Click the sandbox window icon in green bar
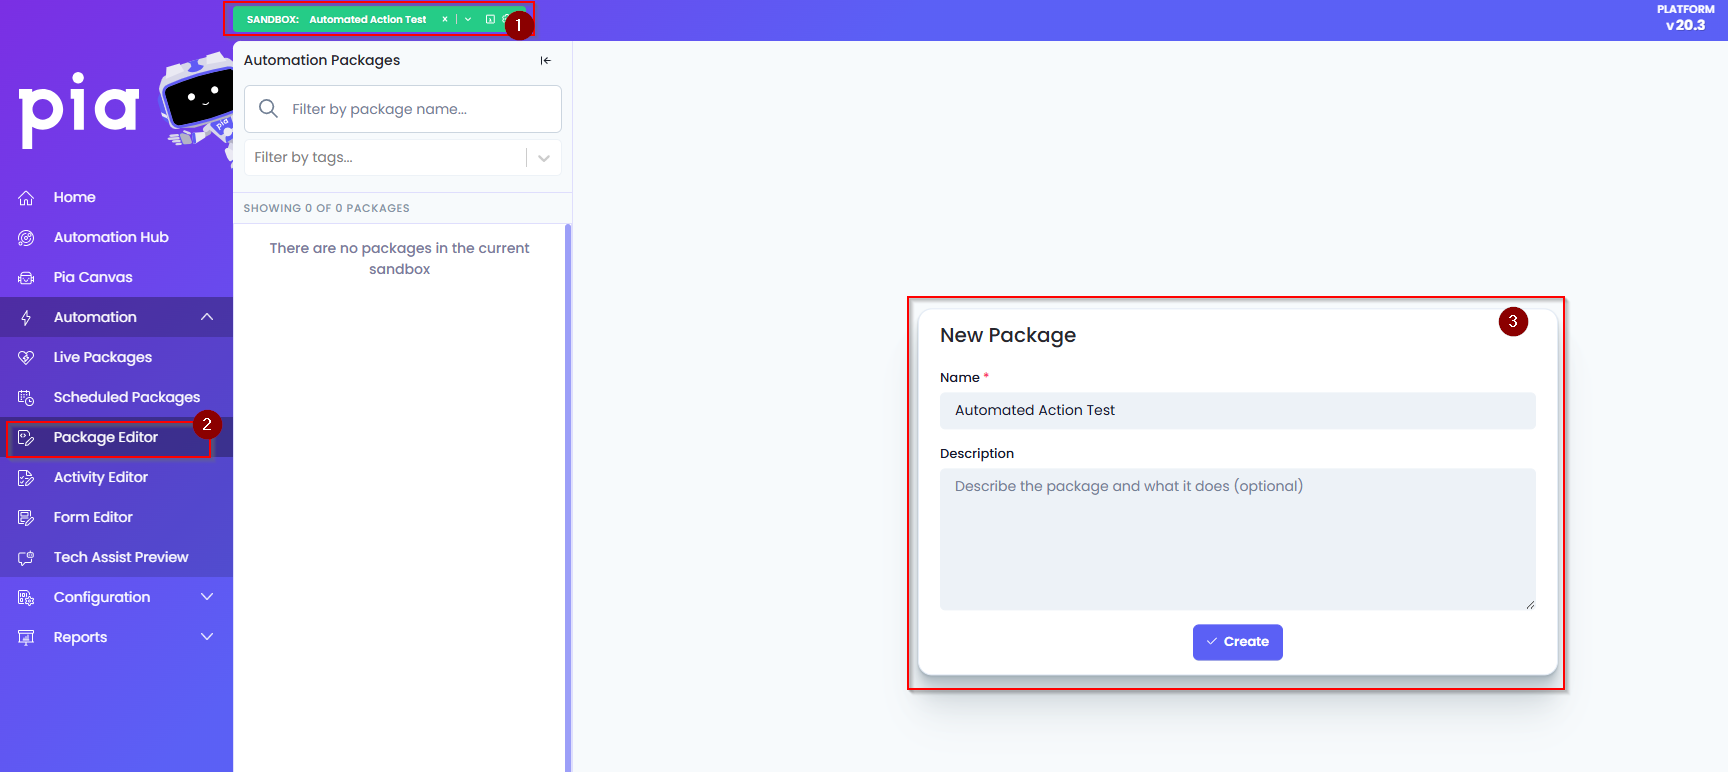This screenshot has height=772, width=1728. 490,19
